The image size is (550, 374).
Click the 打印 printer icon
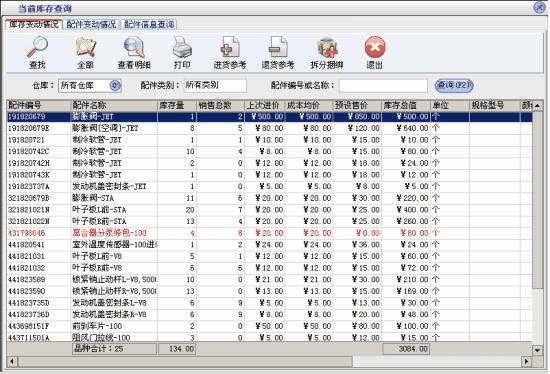click(182, 47)
